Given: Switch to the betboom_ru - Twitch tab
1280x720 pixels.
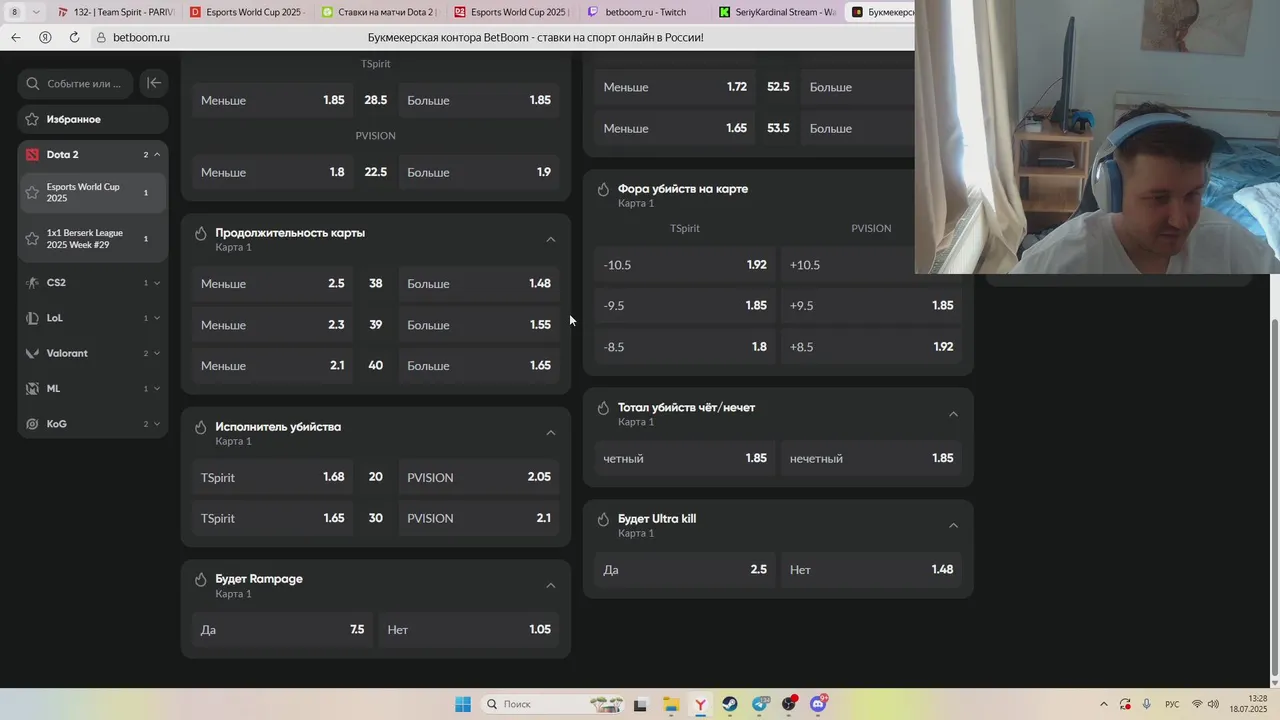Looking at the screenshot, I should pos(644,12).
